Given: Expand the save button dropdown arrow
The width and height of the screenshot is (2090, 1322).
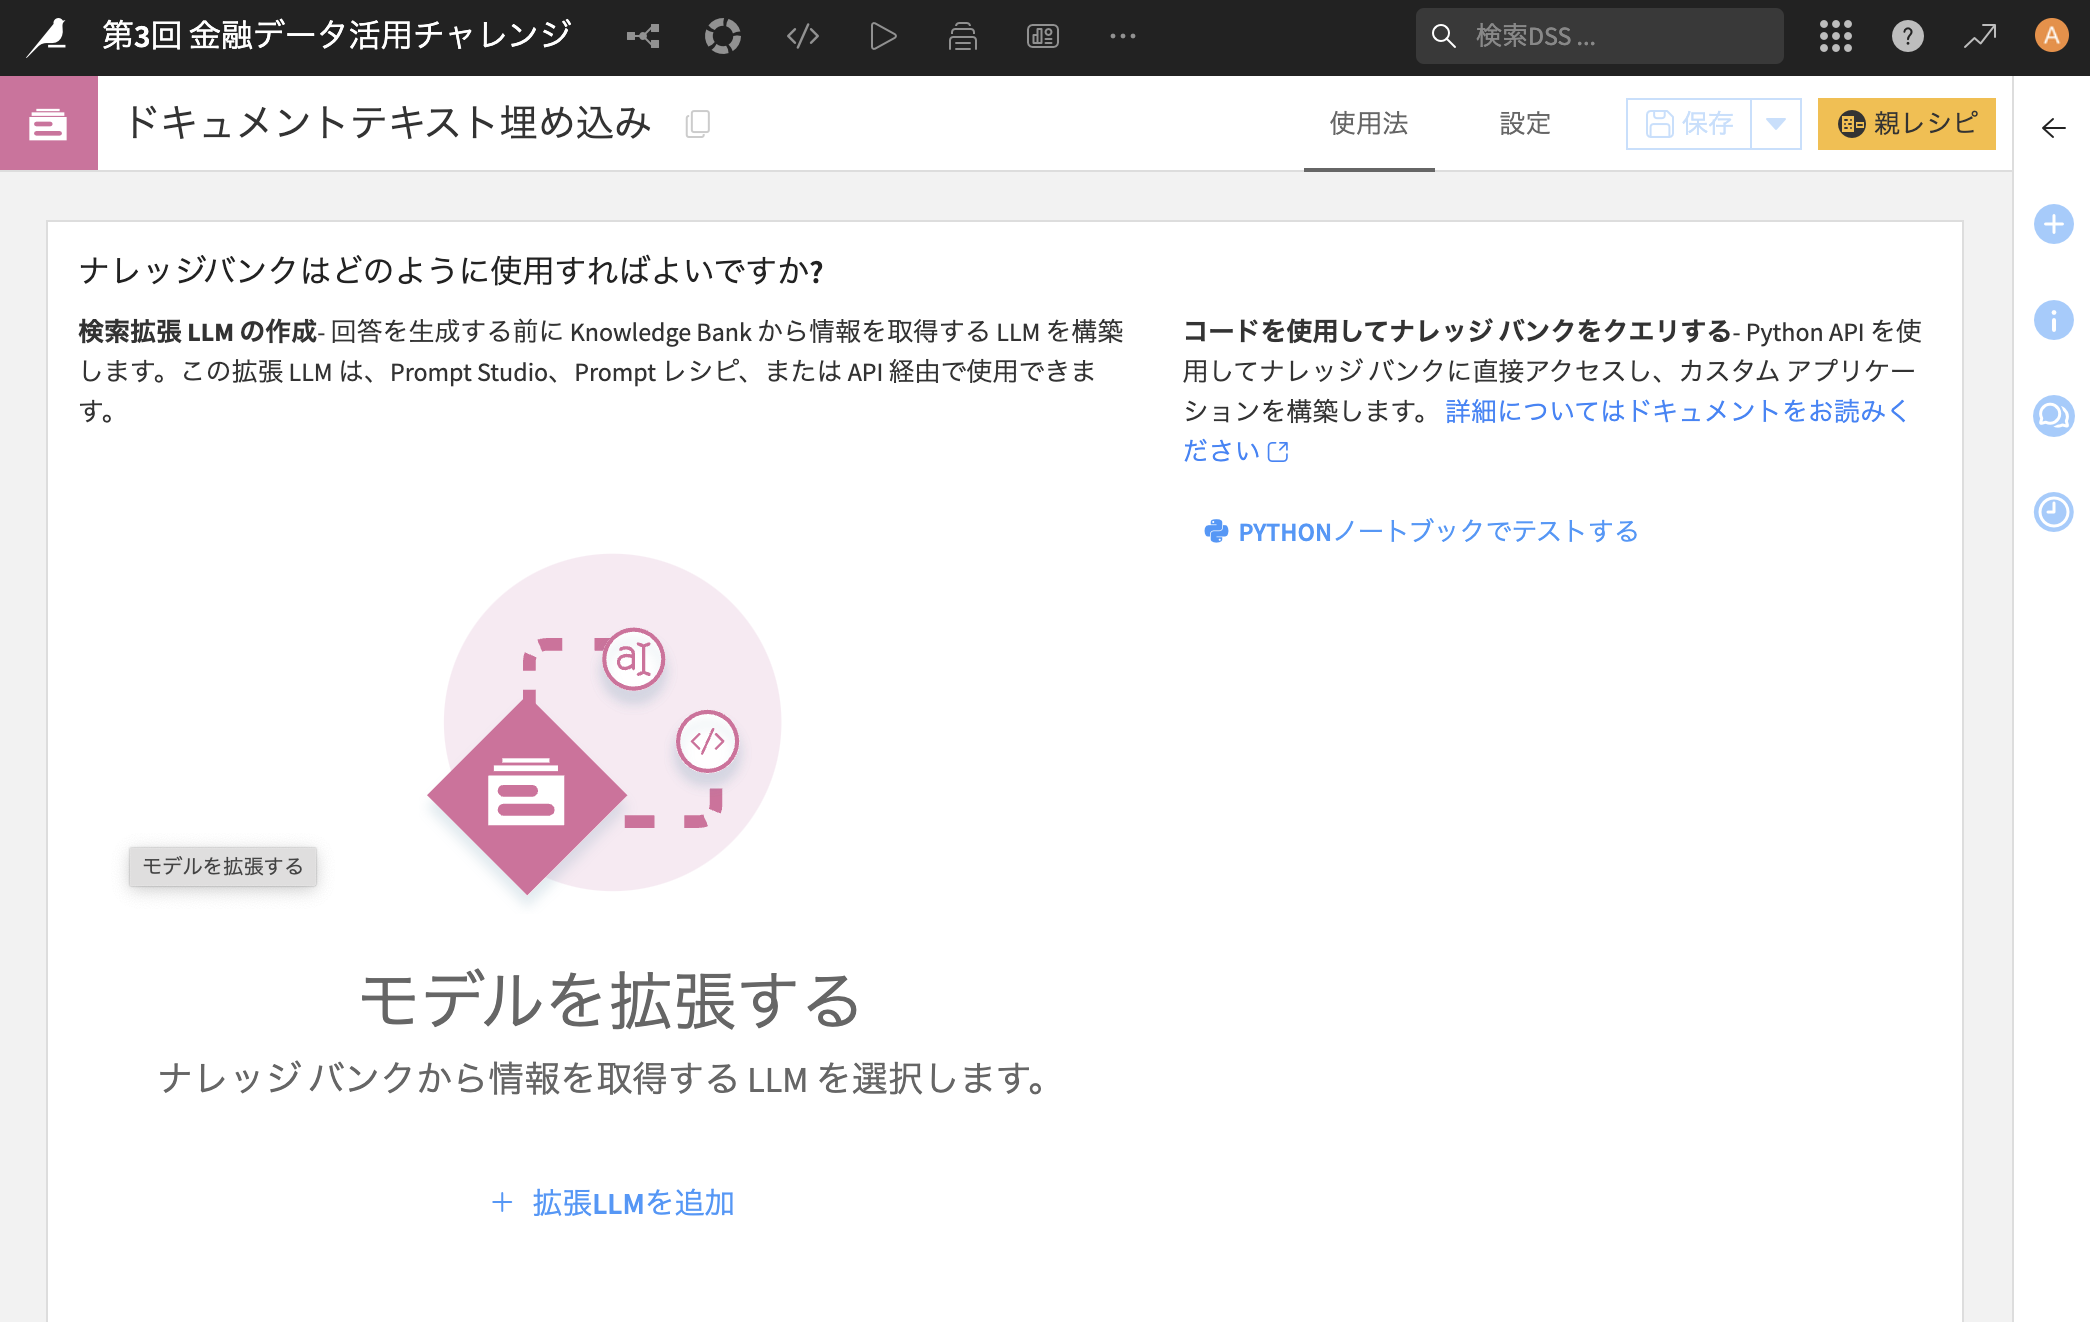Looking at the screenshot, I should point(1776,124).
